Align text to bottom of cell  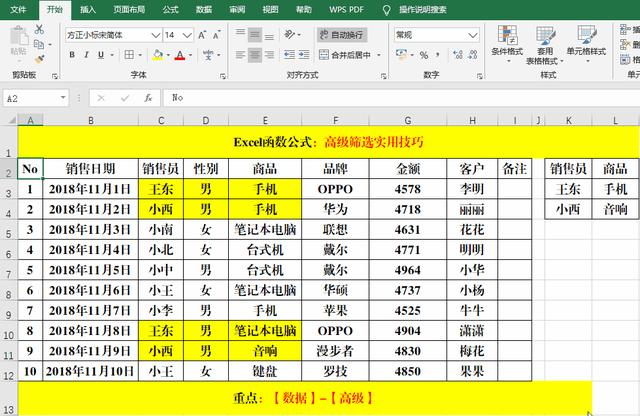tap(269, 35)
